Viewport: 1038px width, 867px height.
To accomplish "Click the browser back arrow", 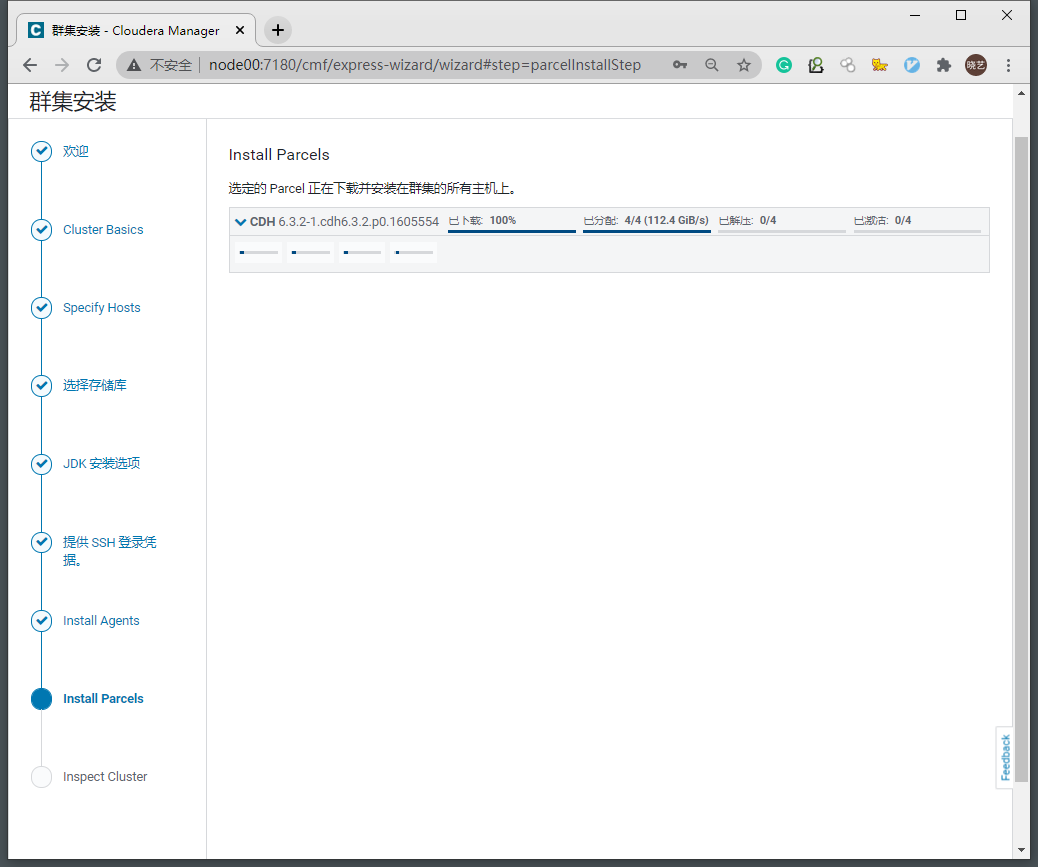I will [30, 65].
